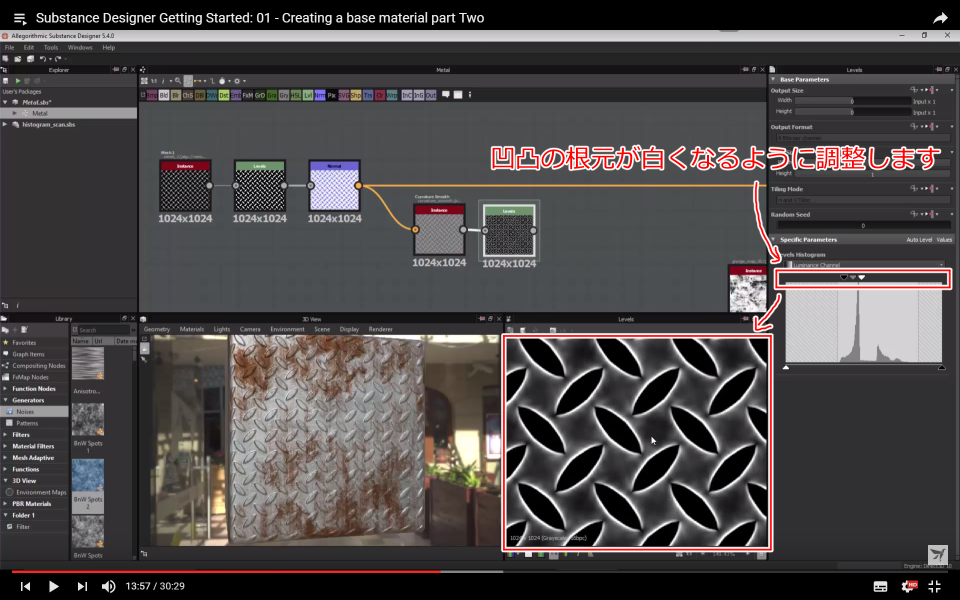
Task: Collapse the Generators library category
Action: click(x=6, y=400)
